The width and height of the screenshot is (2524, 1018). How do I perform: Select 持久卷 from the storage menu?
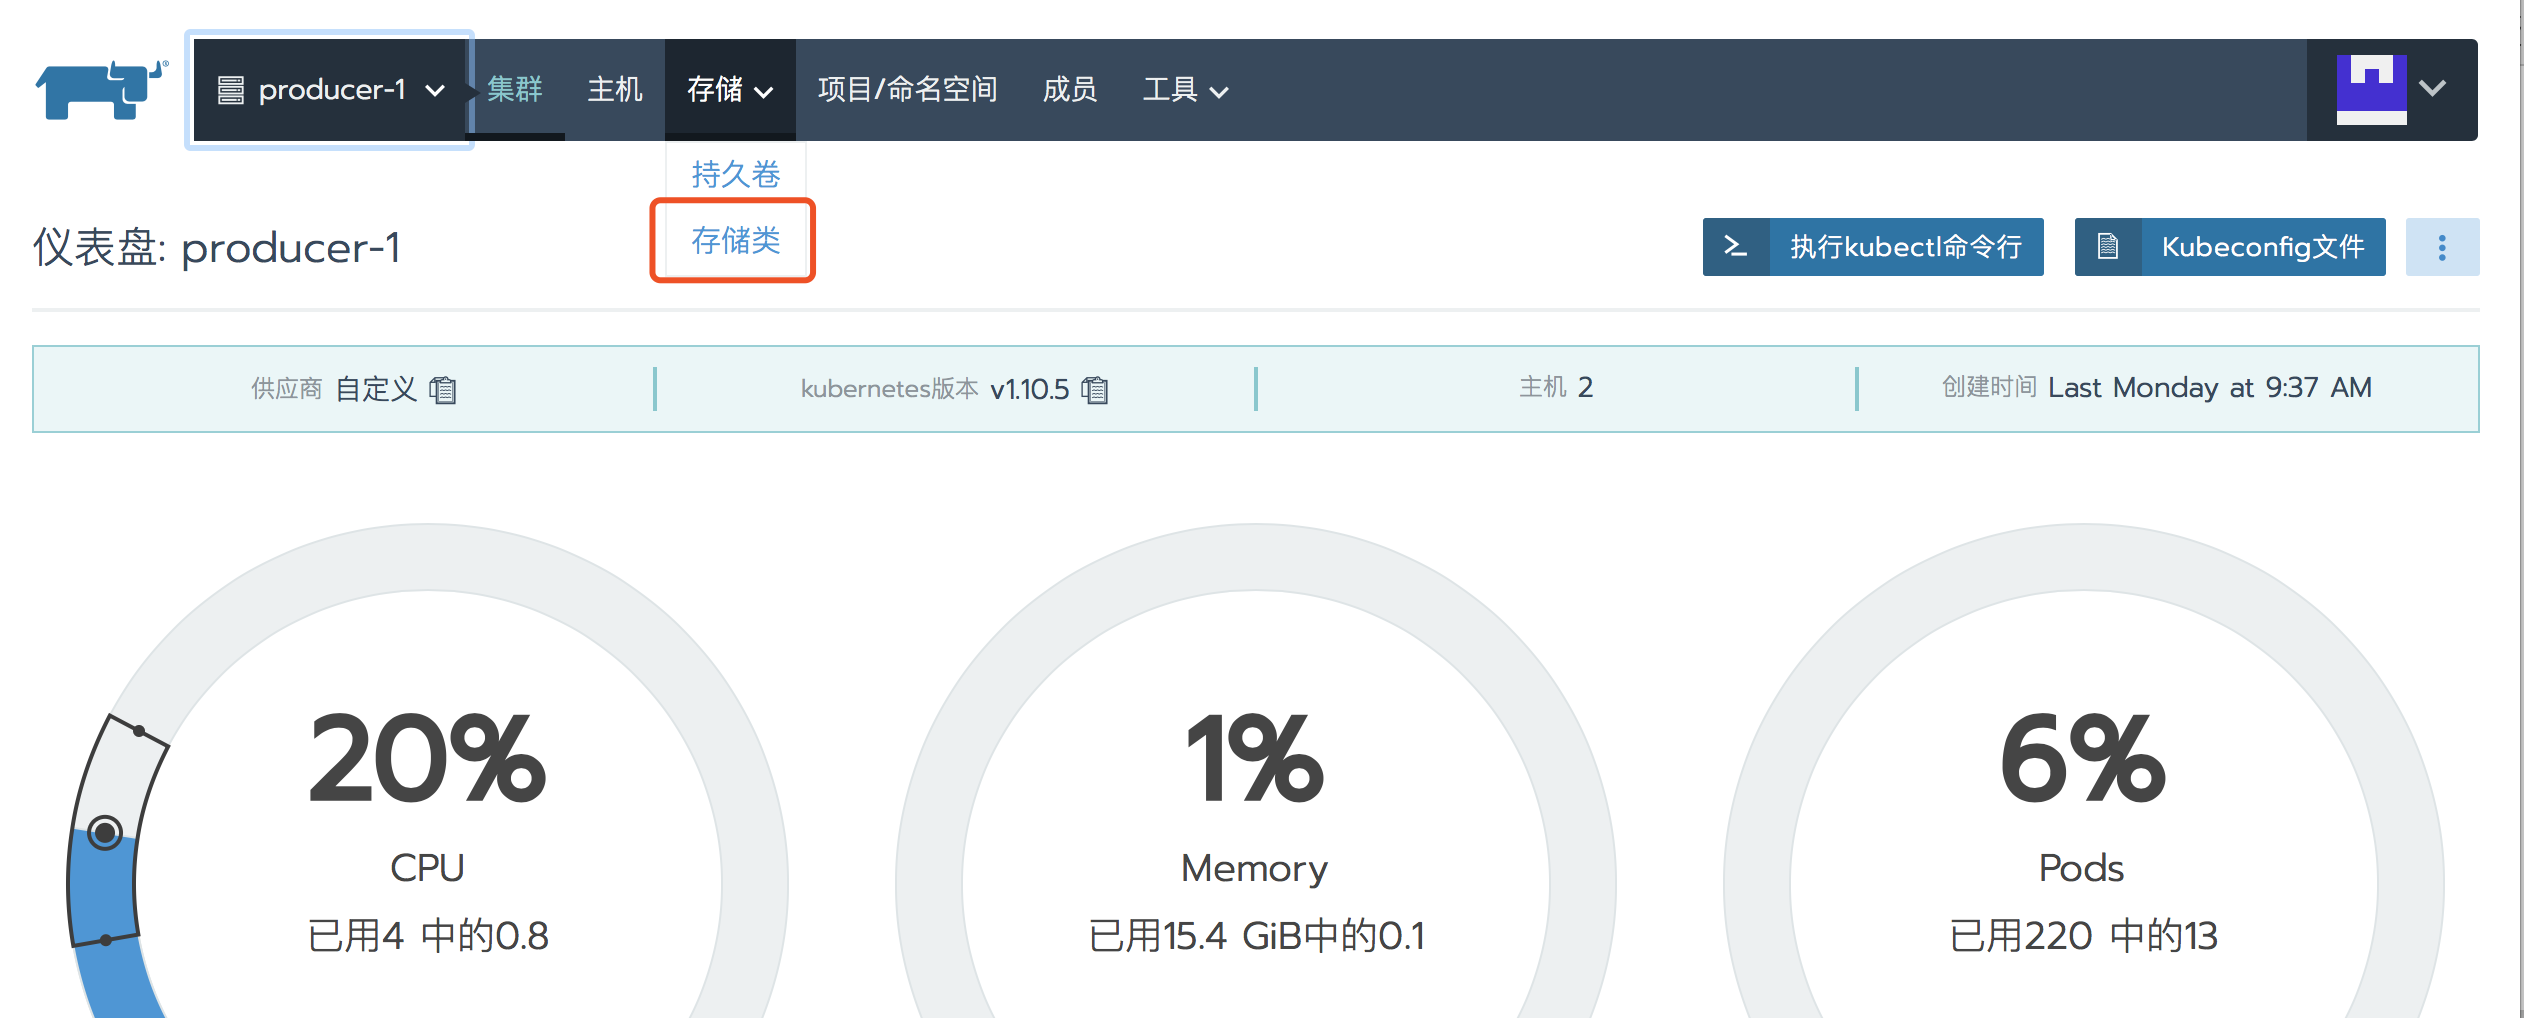tap(735, 174)
